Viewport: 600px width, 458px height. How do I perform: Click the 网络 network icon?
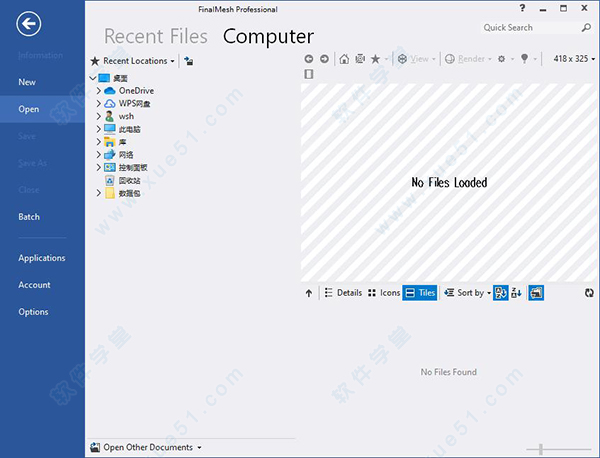110,155
